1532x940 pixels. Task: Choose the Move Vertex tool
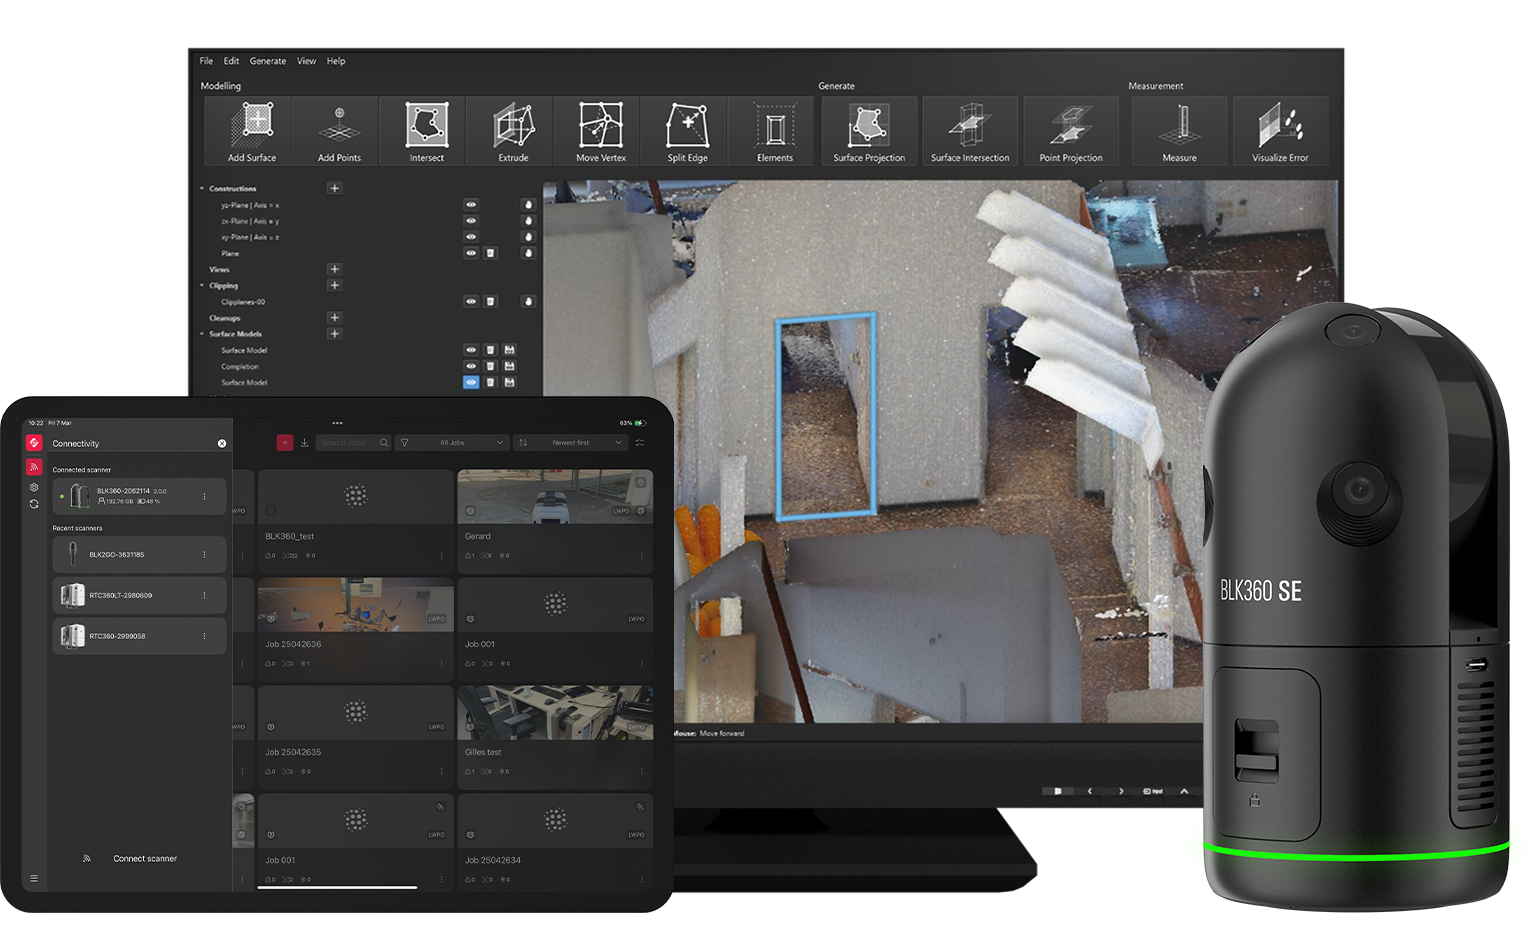(x=600, y=130)
